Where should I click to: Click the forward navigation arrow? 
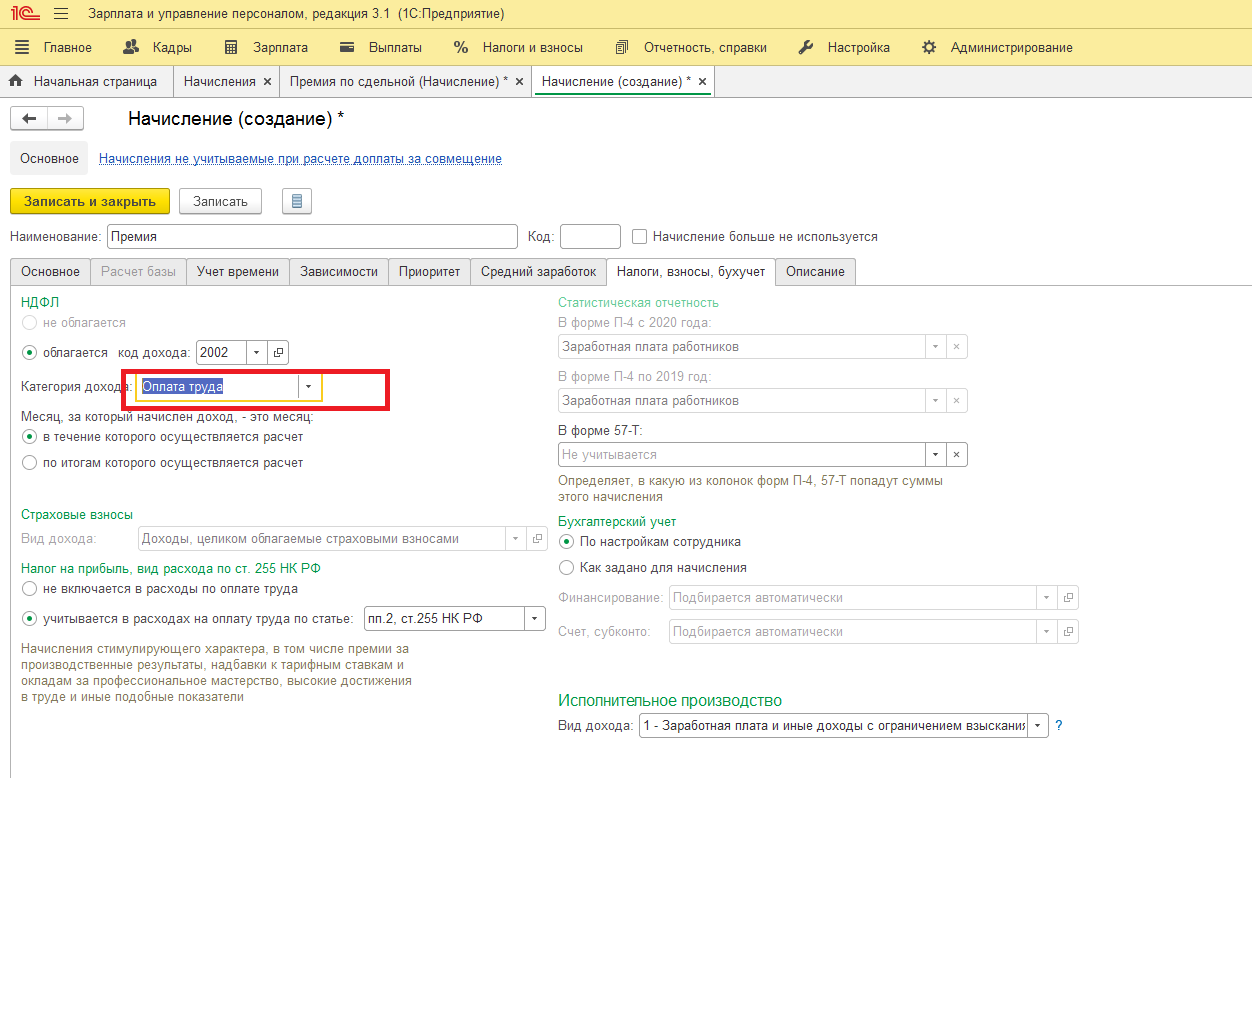click(65, 119)
